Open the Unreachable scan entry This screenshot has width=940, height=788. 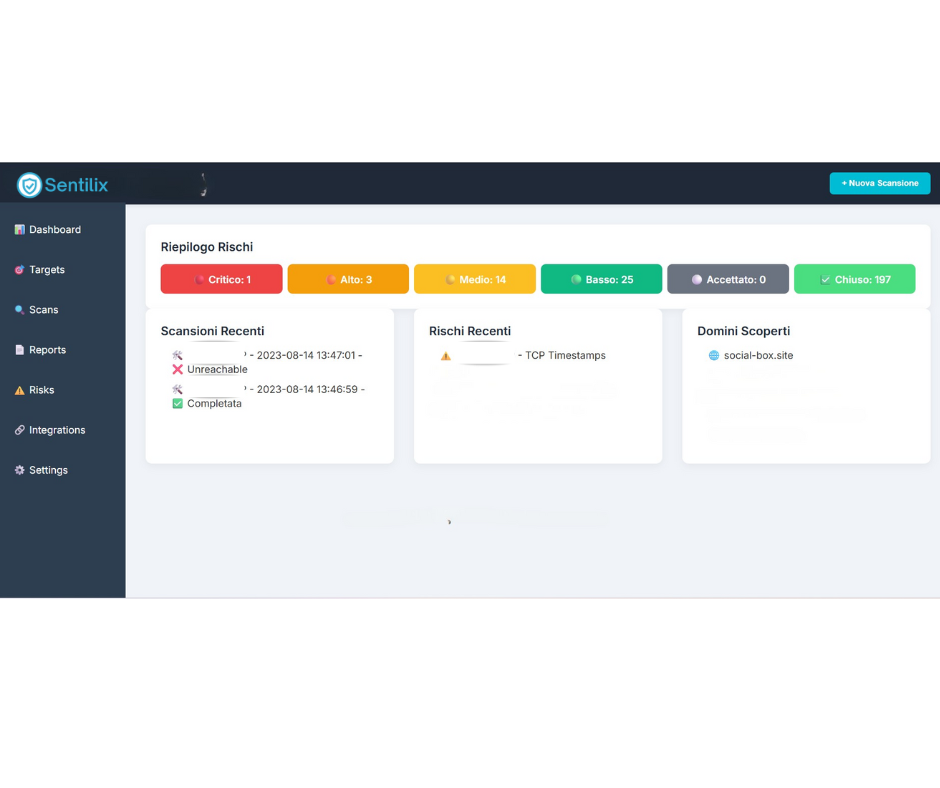(217, 369)
